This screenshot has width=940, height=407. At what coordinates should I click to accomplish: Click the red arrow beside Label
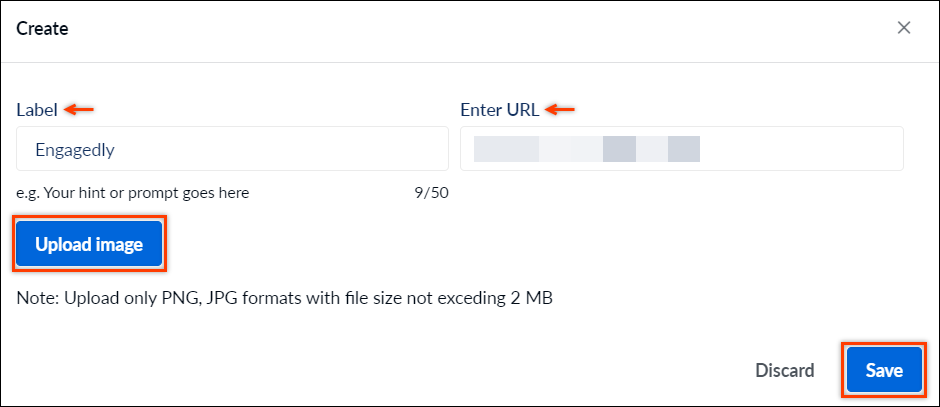80,110
